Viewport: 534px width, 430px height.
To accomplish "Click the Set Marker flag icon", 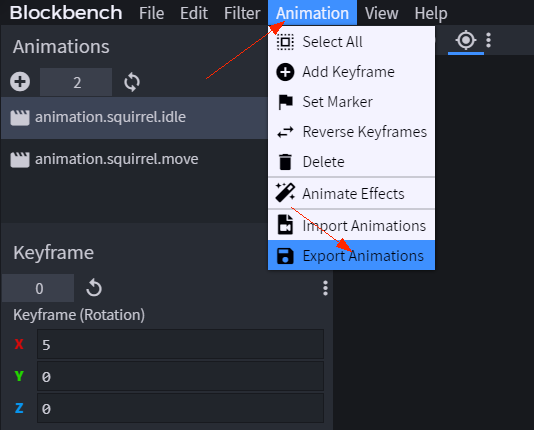I will 285,102.
